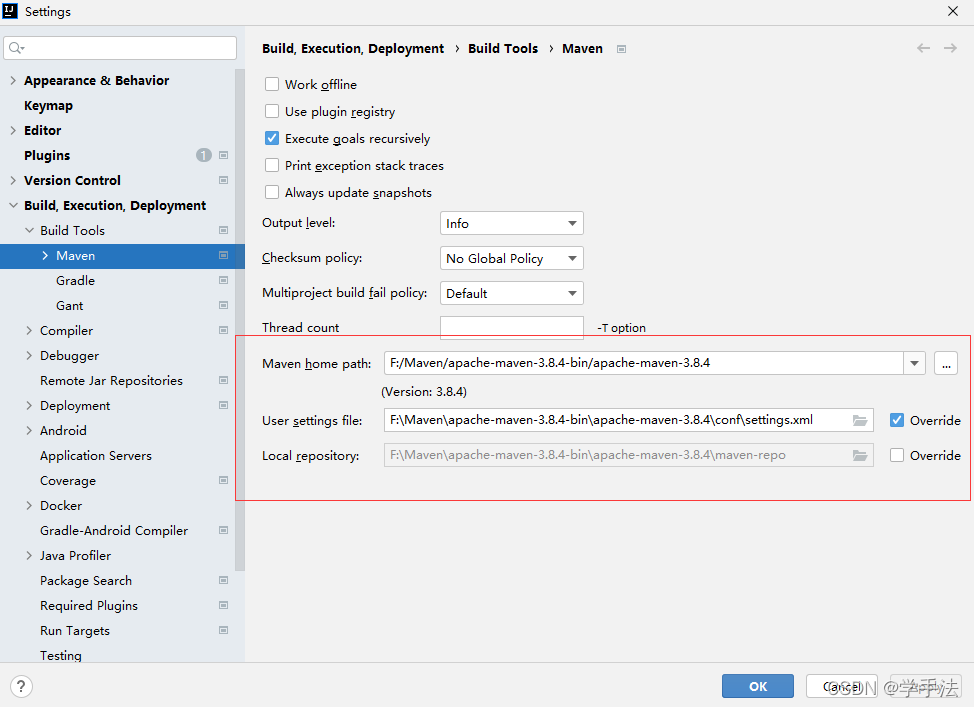Navigate back with the left arrow

tap(924, 48)
